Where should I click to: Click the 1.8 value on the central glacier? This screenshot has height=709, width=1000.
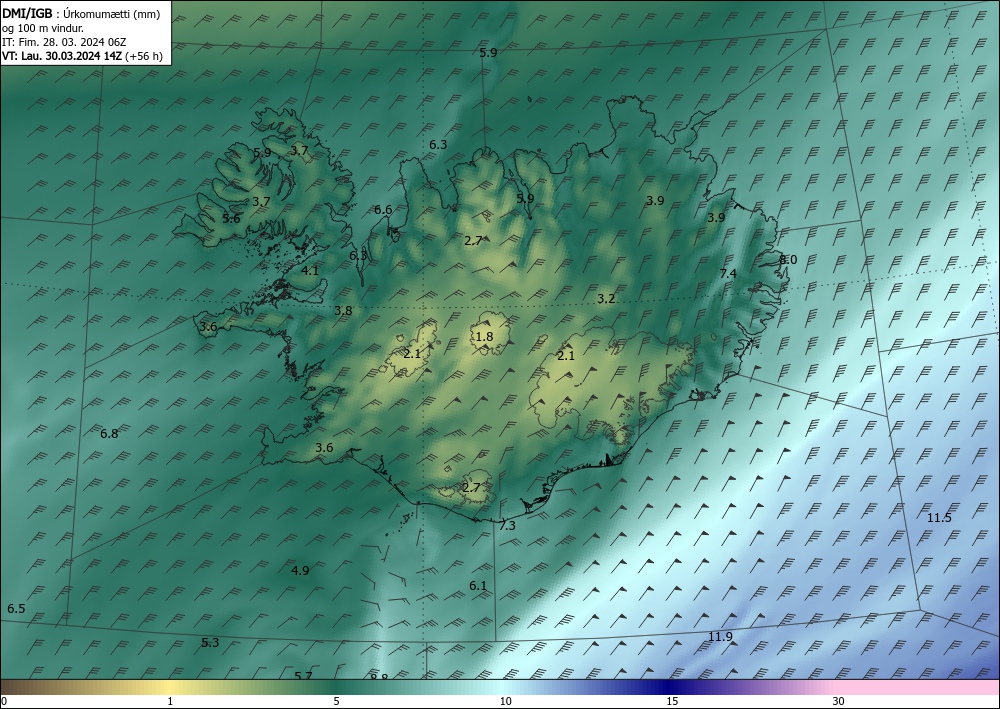coord(485,337)
